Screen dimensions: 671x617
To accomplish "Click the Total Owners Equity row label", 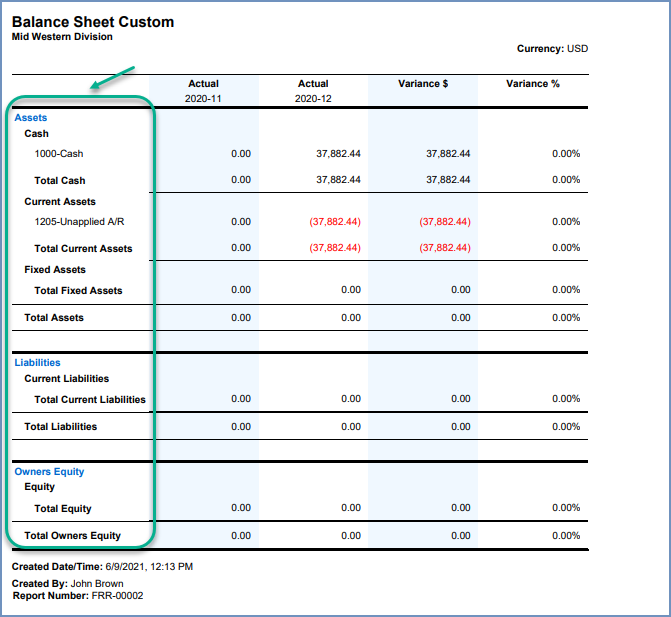I will [x=72, y=536].
